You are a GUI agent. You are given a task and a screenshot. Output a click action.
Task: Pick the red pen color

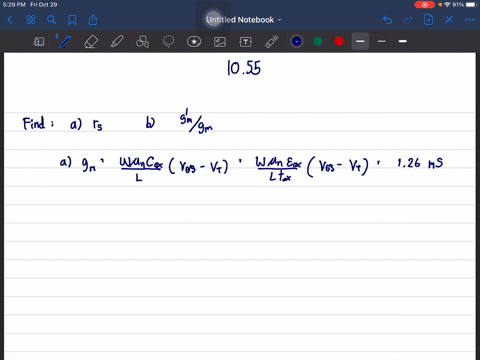click(339, 41)
